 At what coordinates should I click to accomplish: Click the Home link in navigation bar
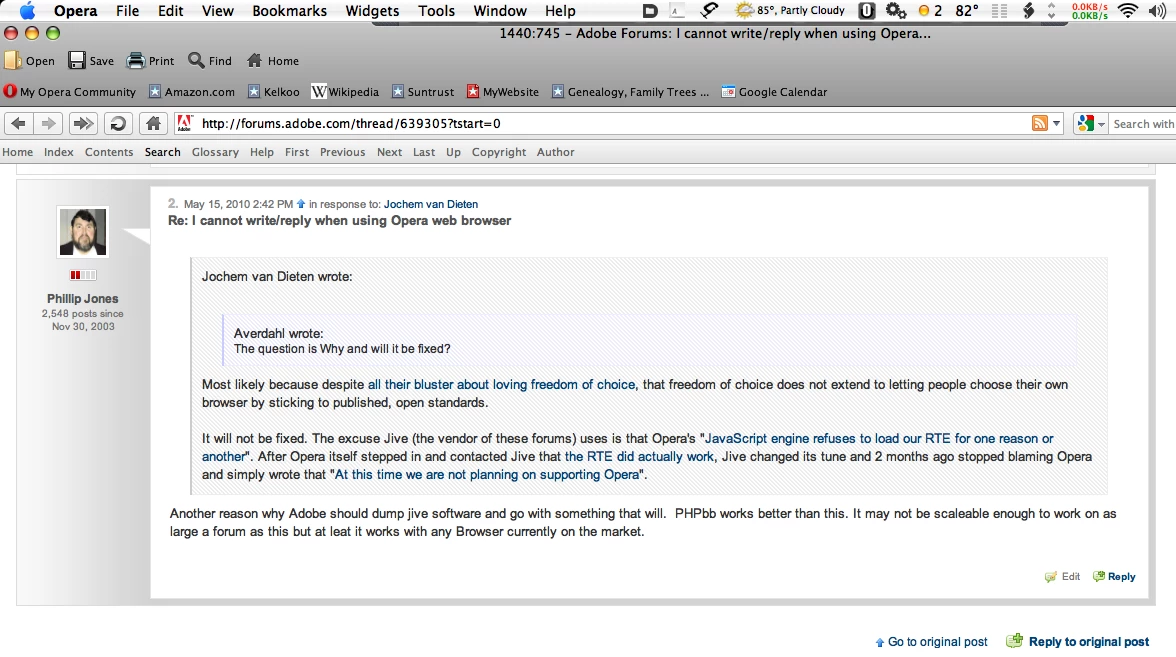tap(17, 152)
